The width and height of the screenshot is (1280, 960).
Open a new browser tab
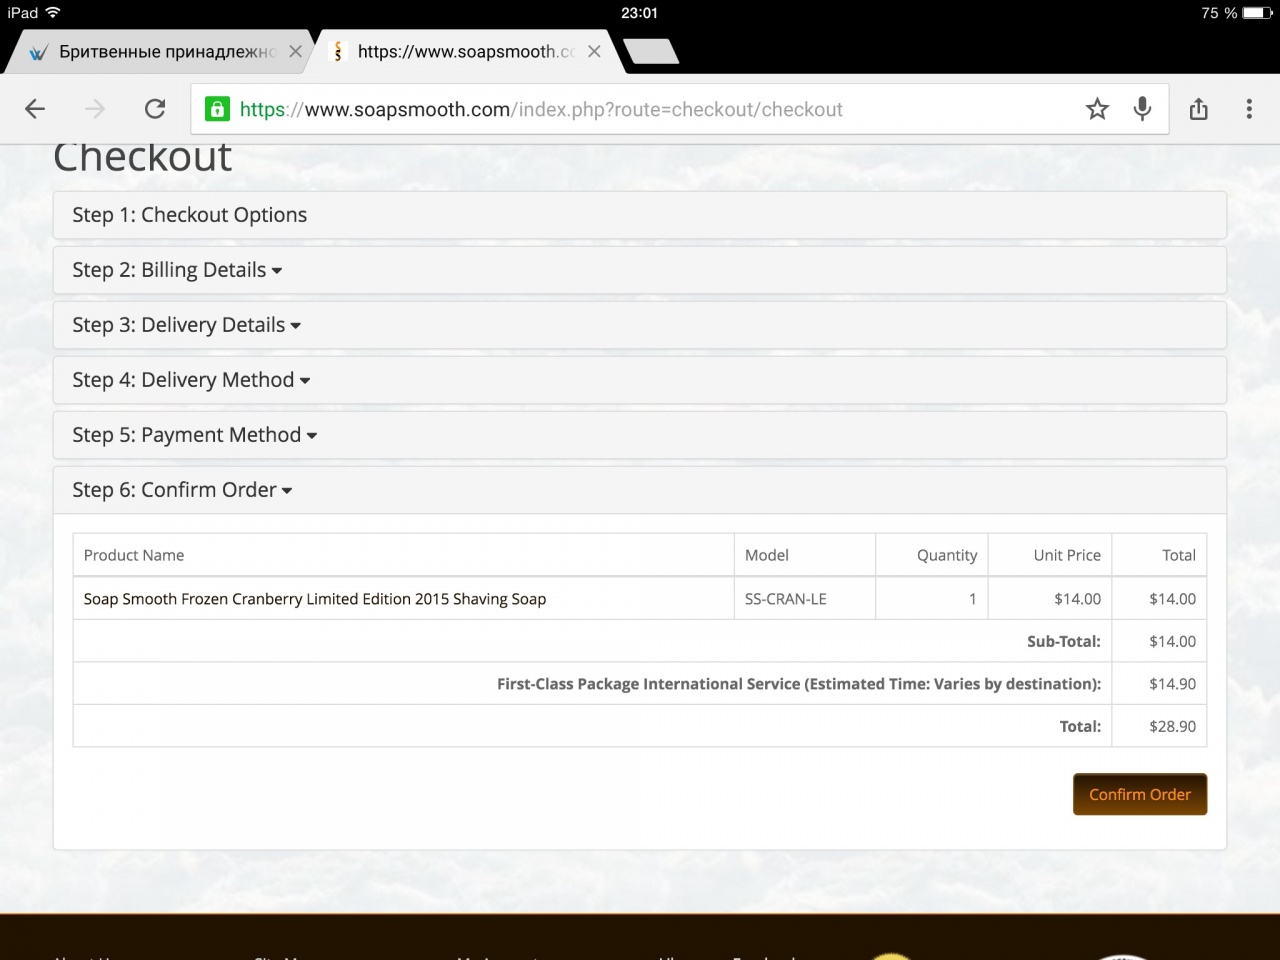click(x=651, y=52)
